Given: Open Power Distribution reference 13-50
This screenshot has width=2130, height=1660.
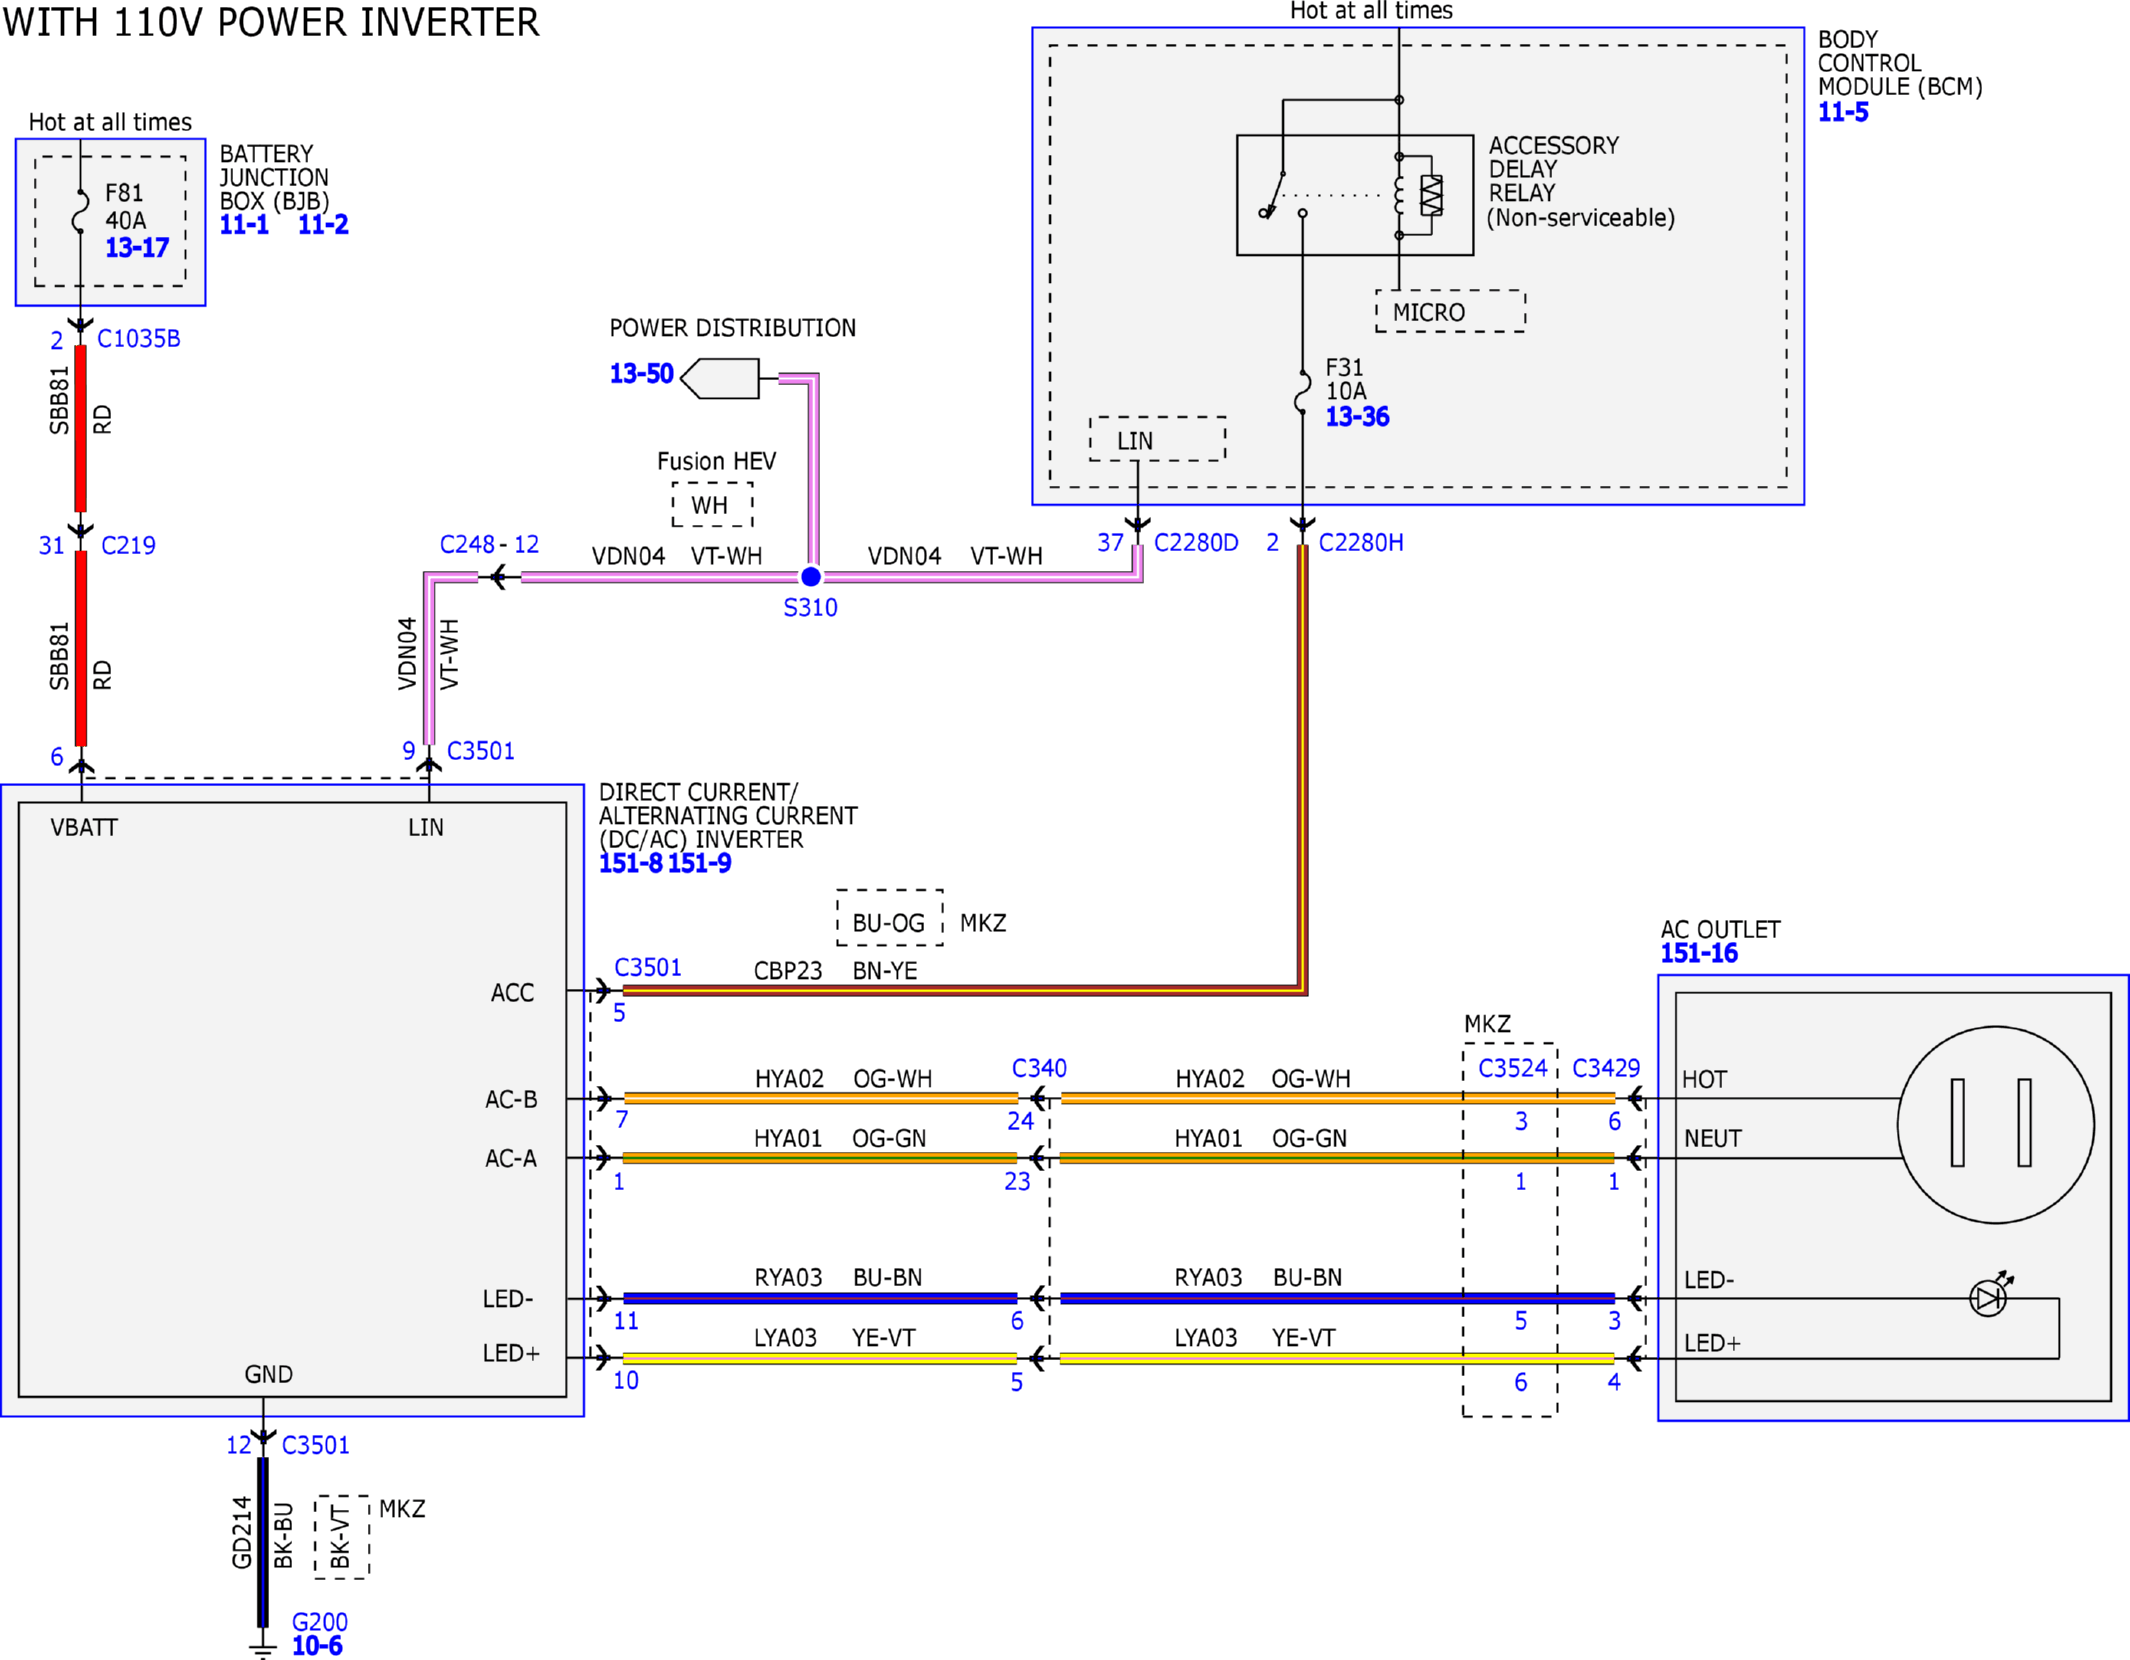Looking at the screenshot, I should pyautogui.click(x=641, y=374).
